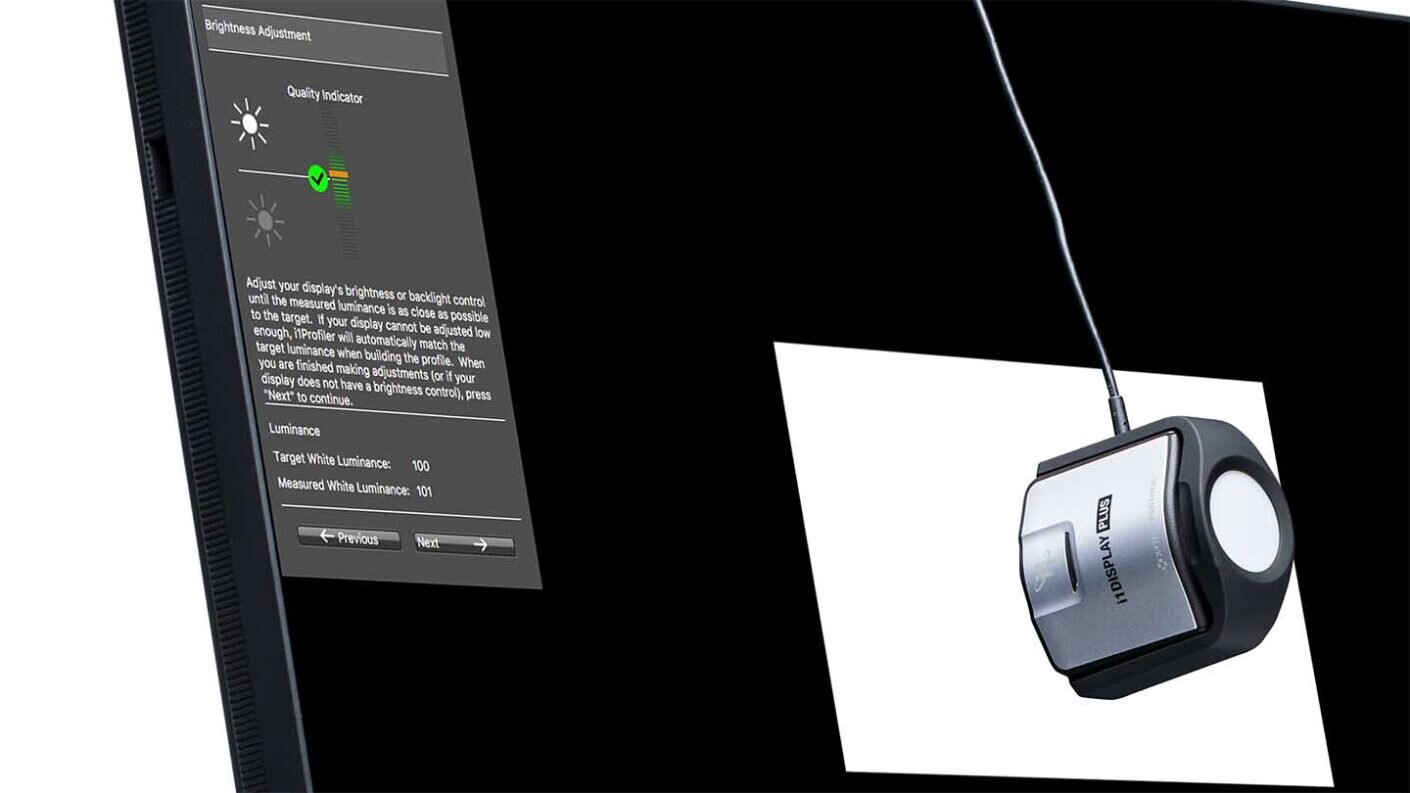This screenshot has width=1410, height=793.
Task: Click the bright sun brightness icon
Action: pyautogui.click(x=252, y=122)
